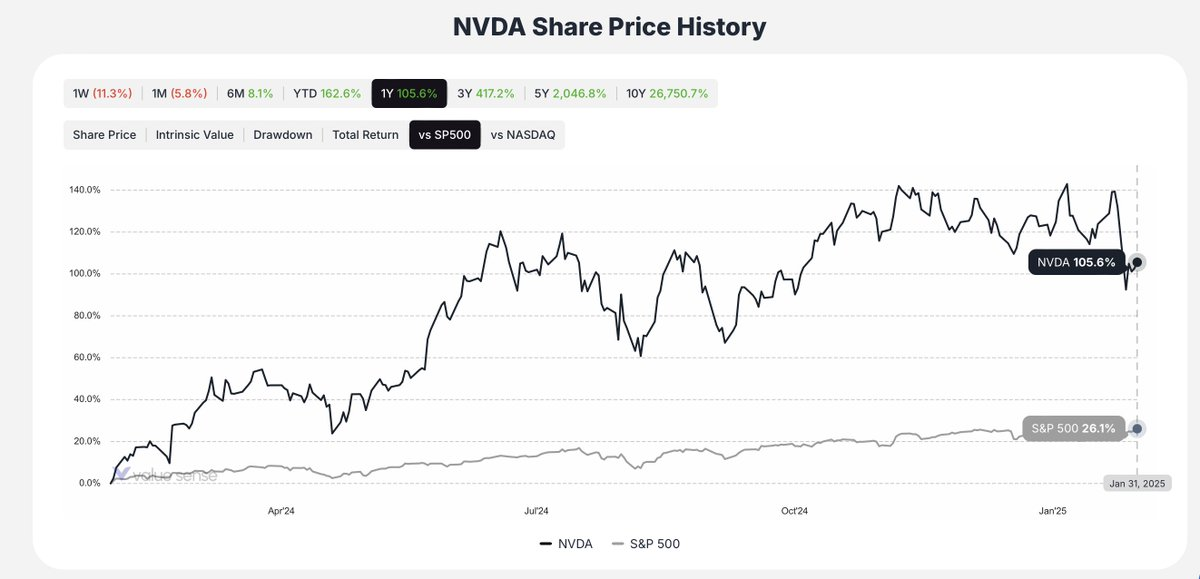Switch to the Total Return tab
This screenshot has height=579, width=1200.
(365, 134)
